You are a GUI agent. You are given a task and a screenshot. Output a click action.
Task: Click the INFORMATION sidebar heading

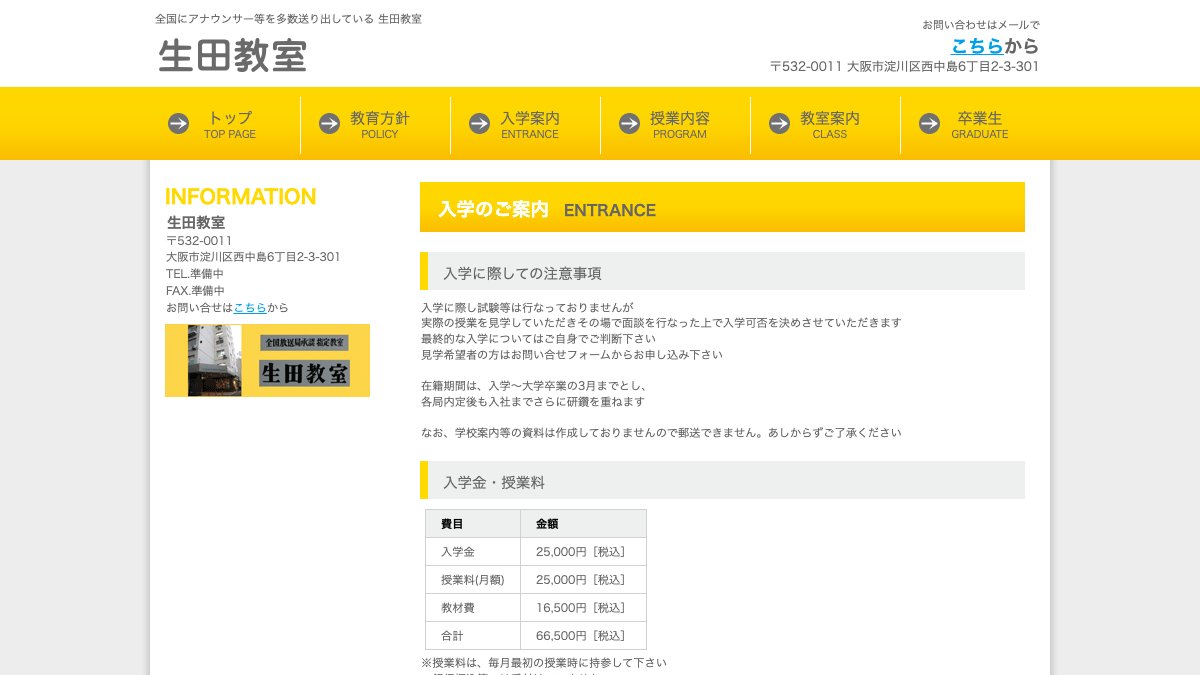coord(240,196)
